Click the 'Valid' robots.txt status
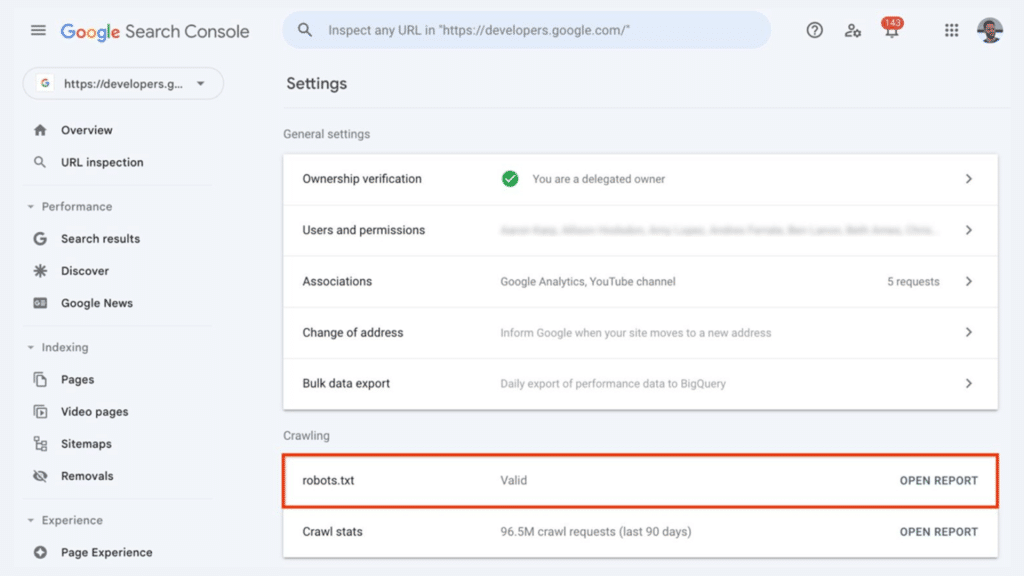The image size is (1024, 576). pyautogui.click(x=513, y=480)
